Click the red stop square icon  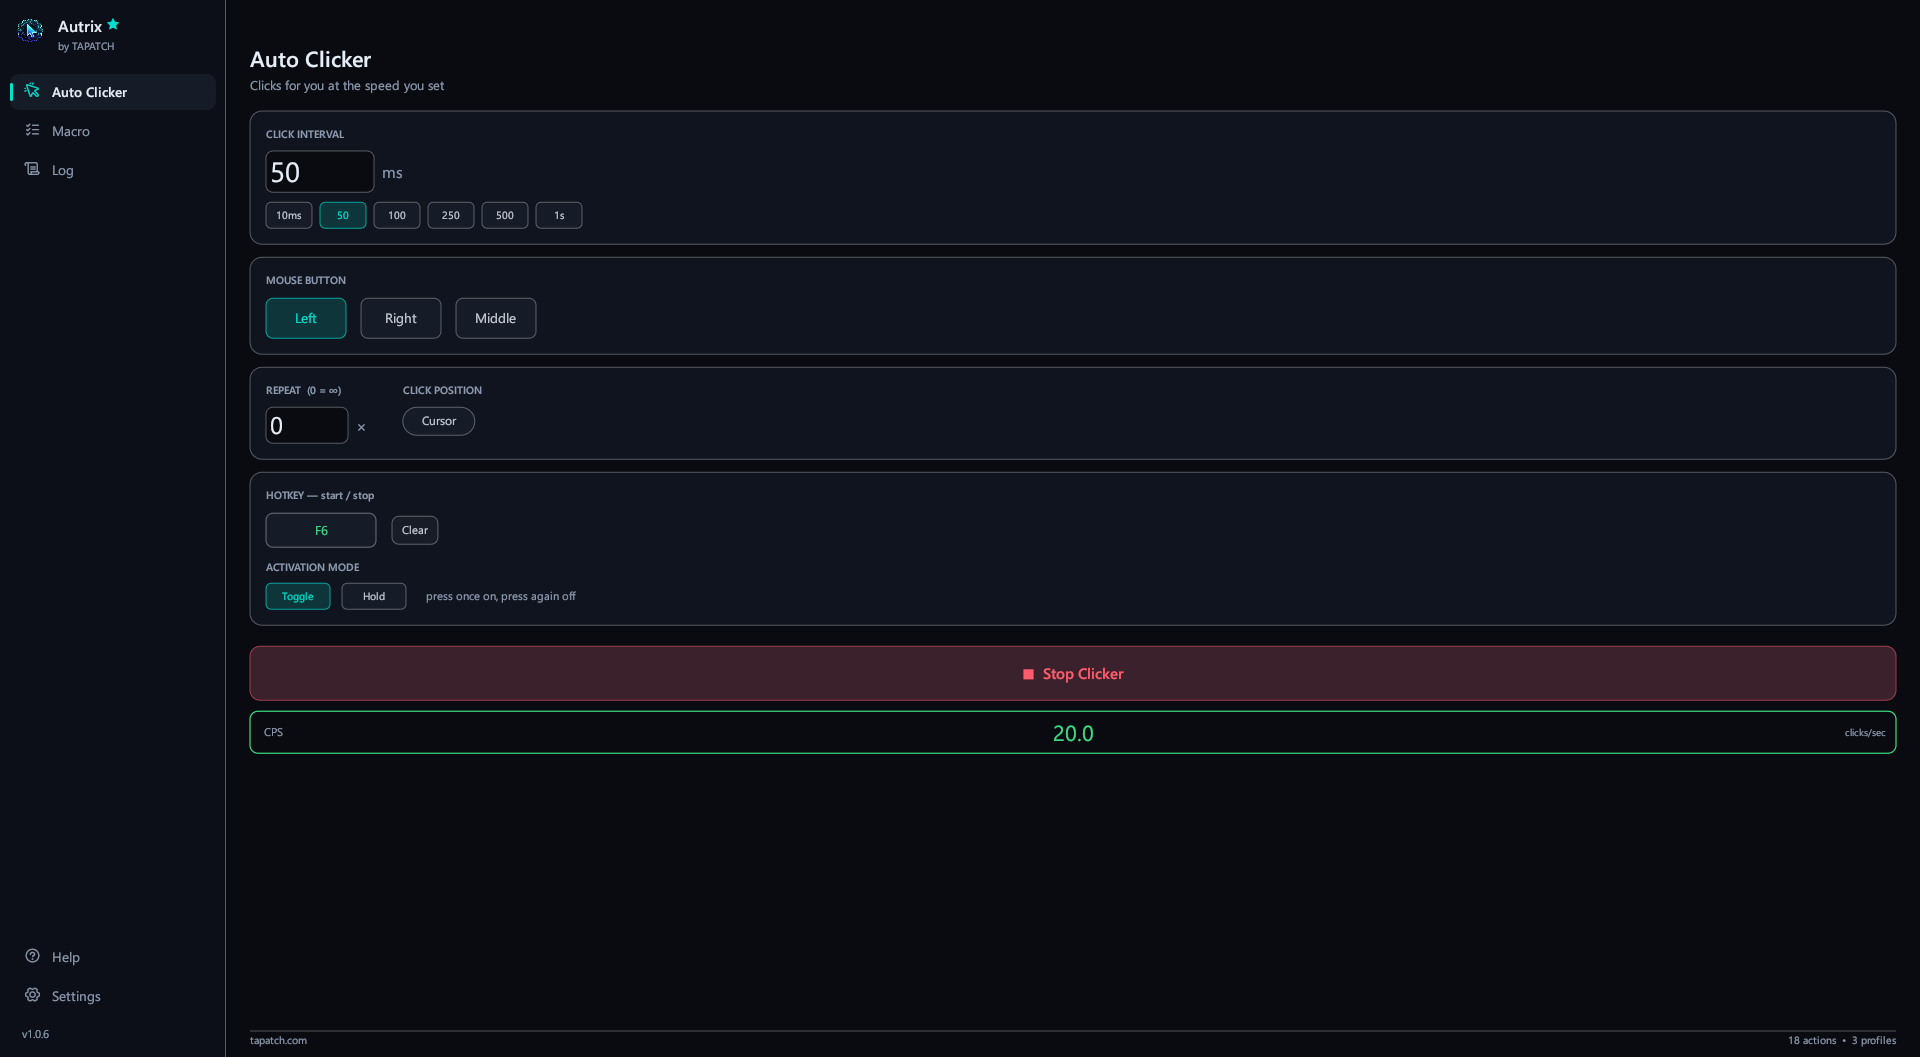pos(1028,674)
